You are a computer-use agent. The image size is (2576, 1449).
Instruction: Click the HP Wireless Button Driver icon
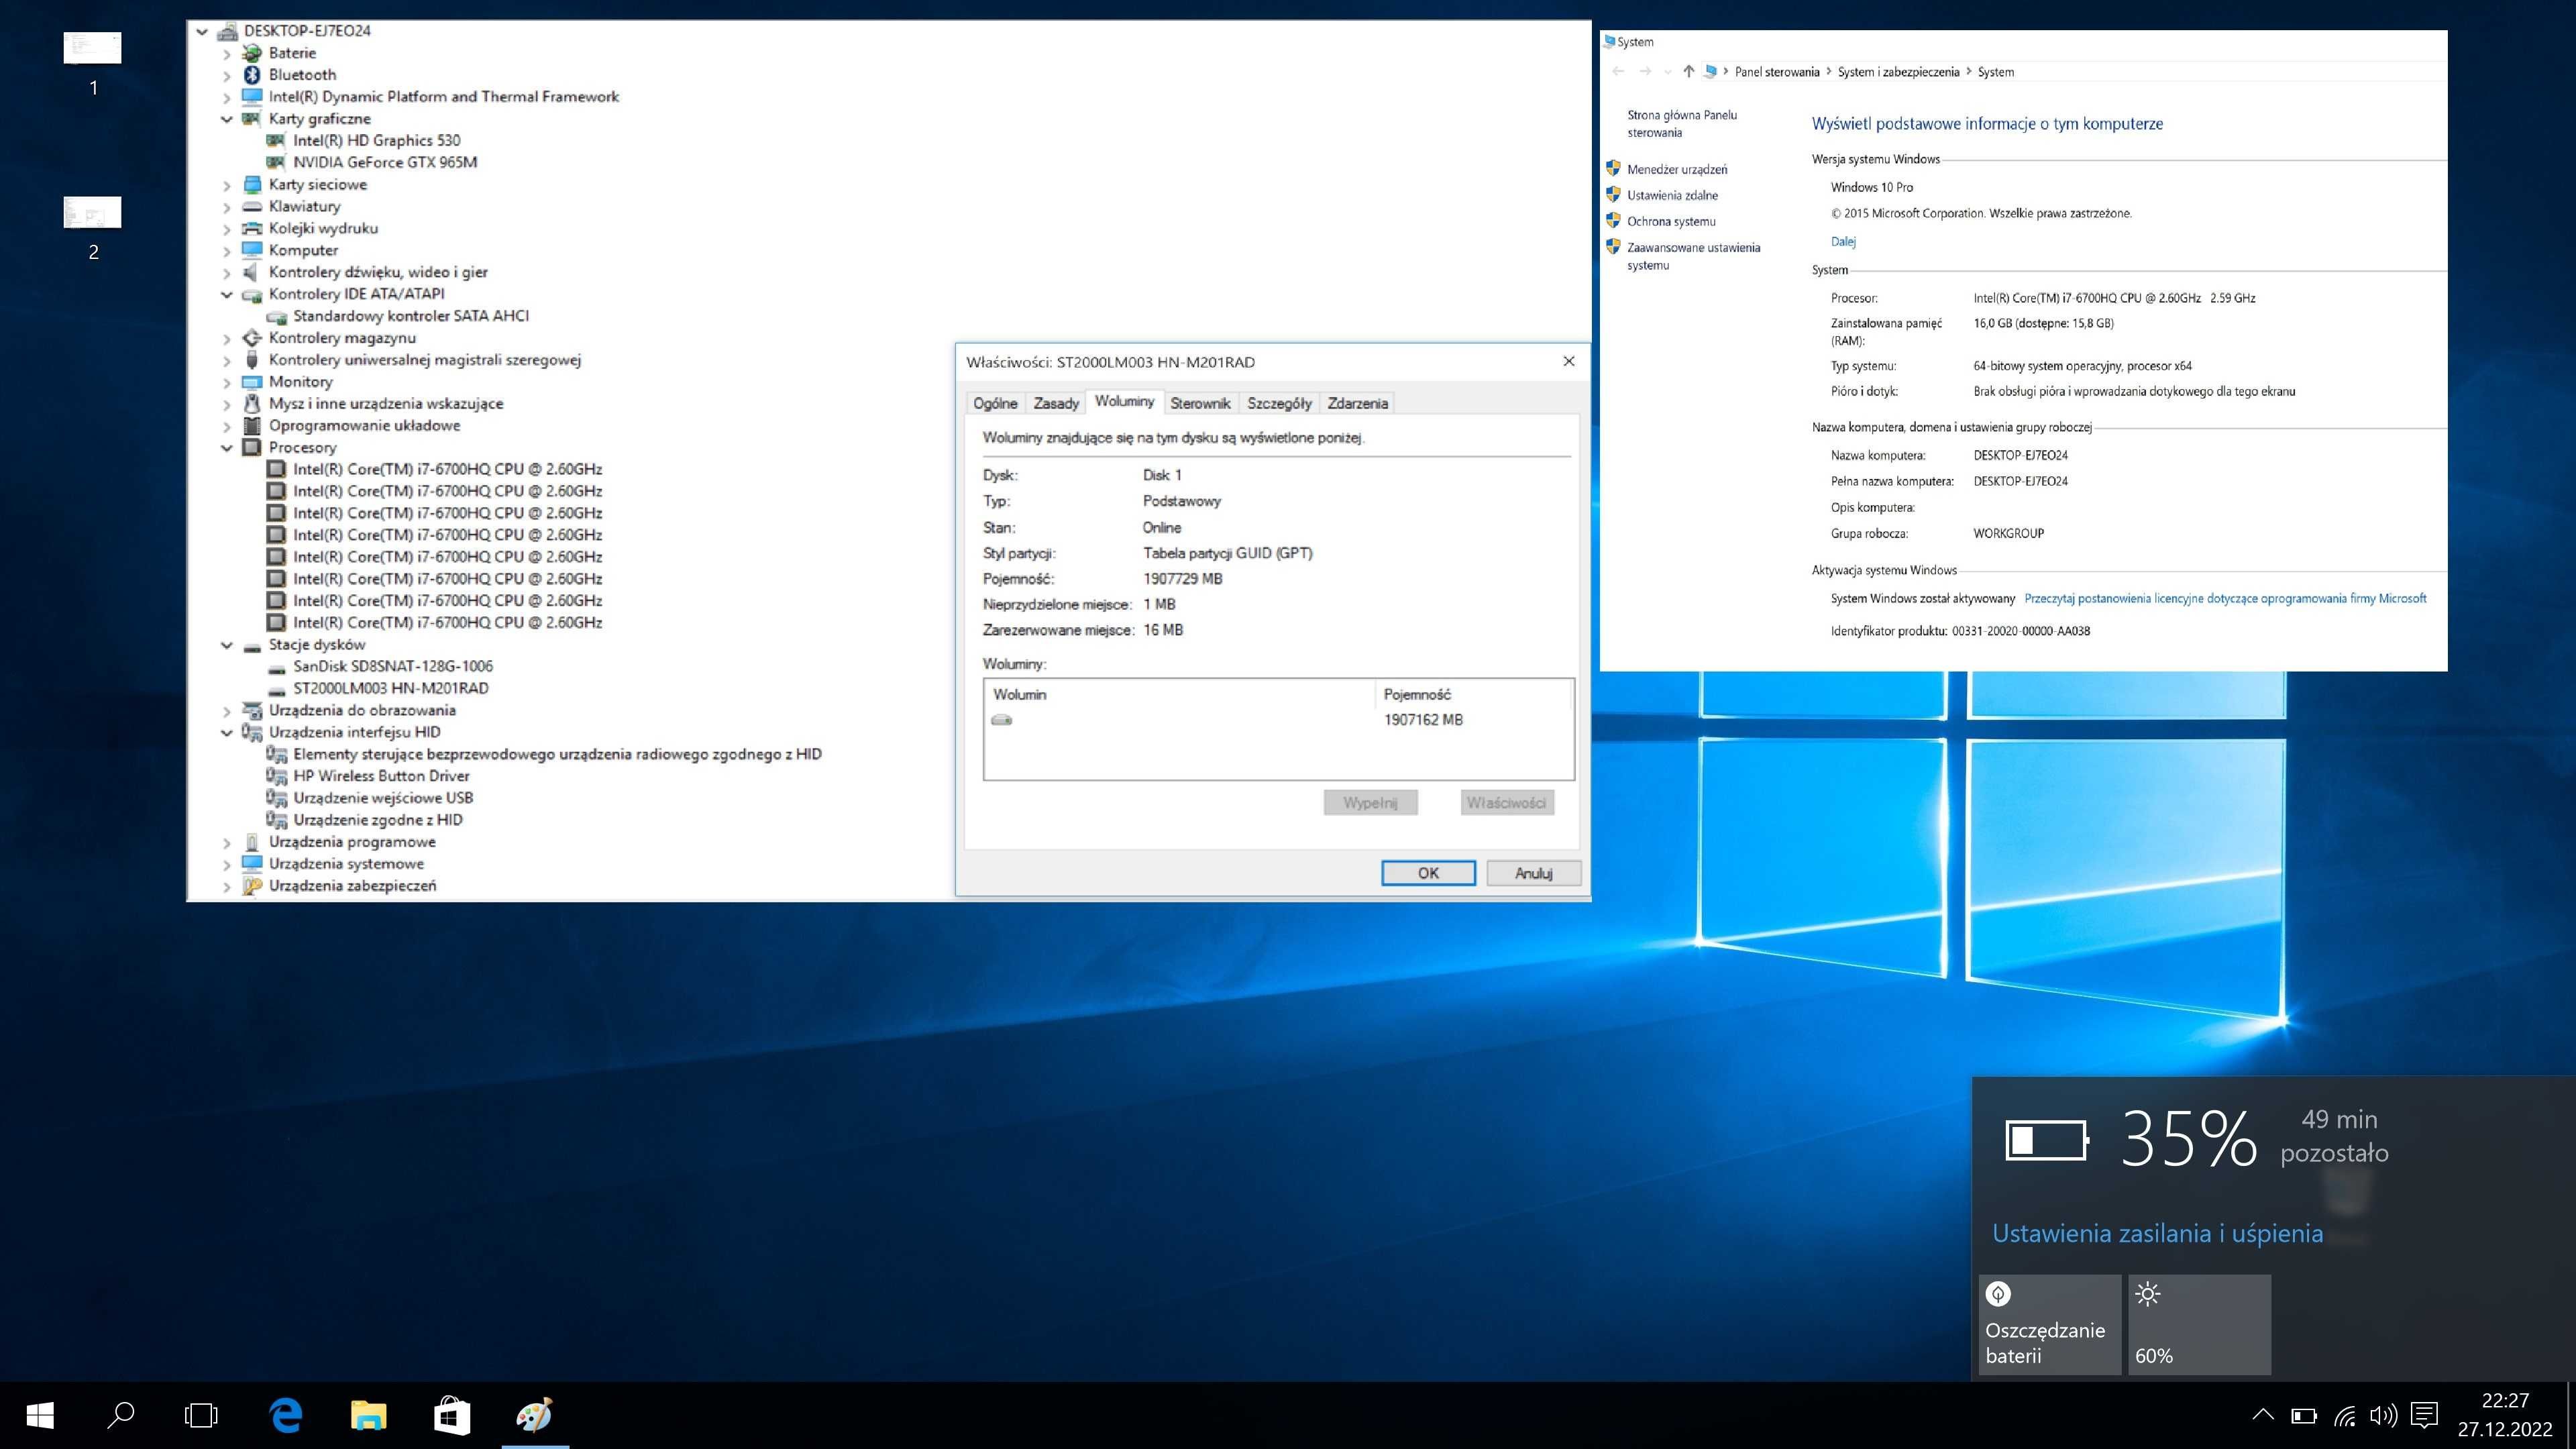(x=276, y=776)
